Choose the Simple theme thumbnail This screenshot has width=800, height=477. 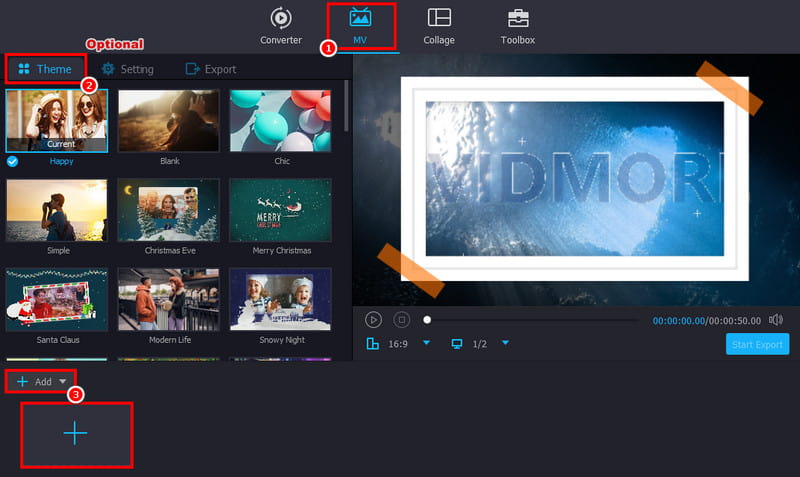point(57,210)
